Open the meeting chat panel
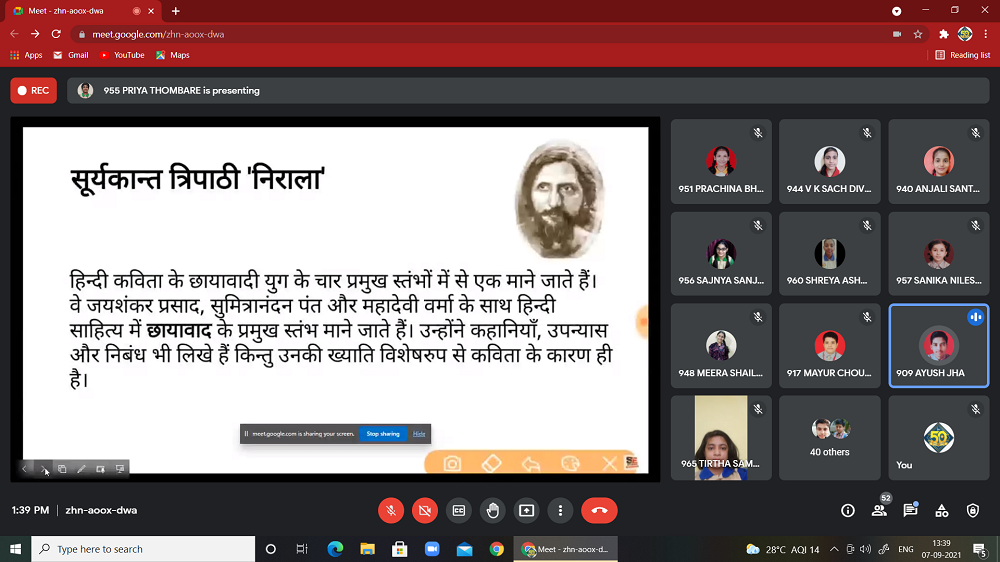The width and height of the screenshot is (1000, 562). point(910,510)
